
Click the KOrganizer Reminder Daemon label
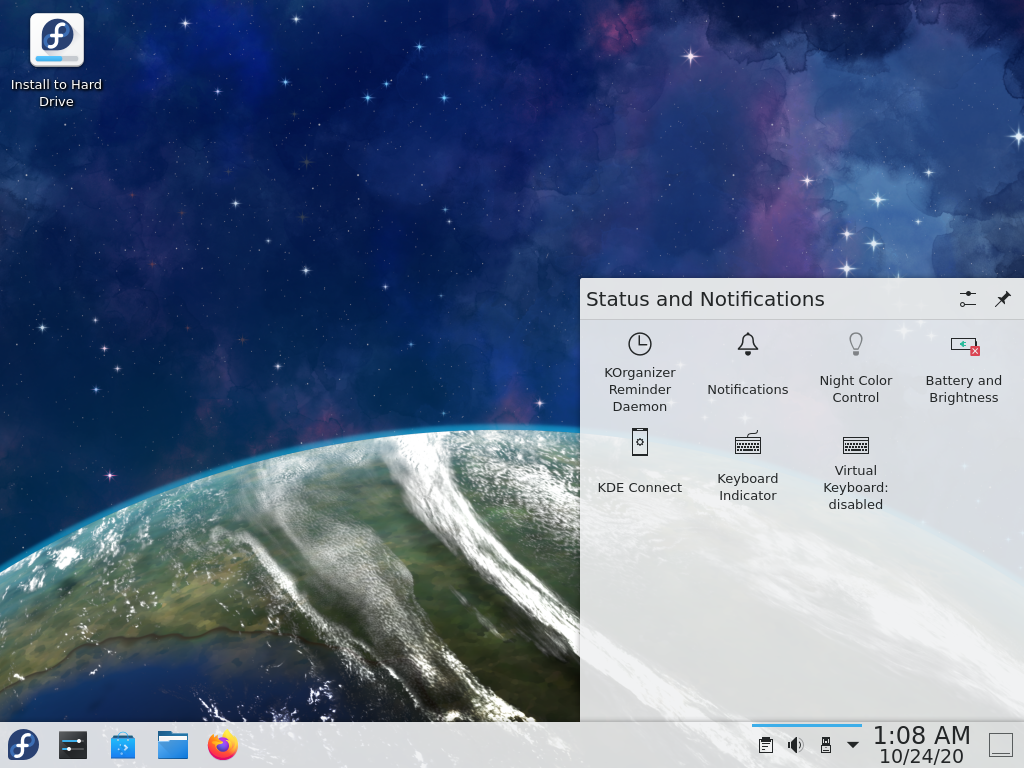pos(639,389)
